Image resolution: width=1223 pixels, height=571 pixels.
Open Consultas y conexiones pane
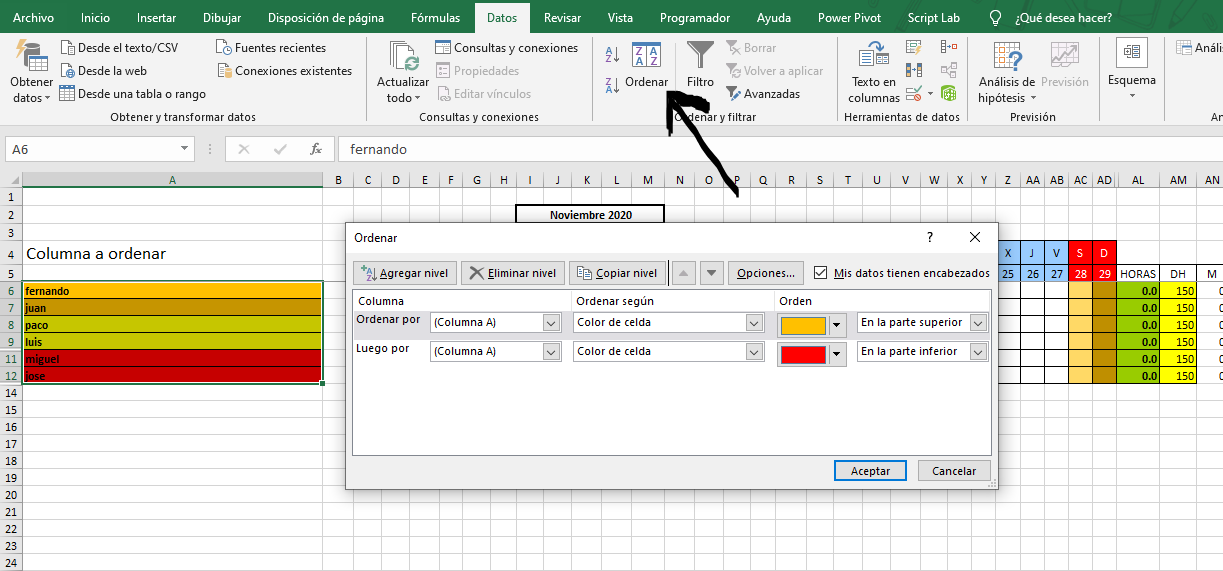507,48
